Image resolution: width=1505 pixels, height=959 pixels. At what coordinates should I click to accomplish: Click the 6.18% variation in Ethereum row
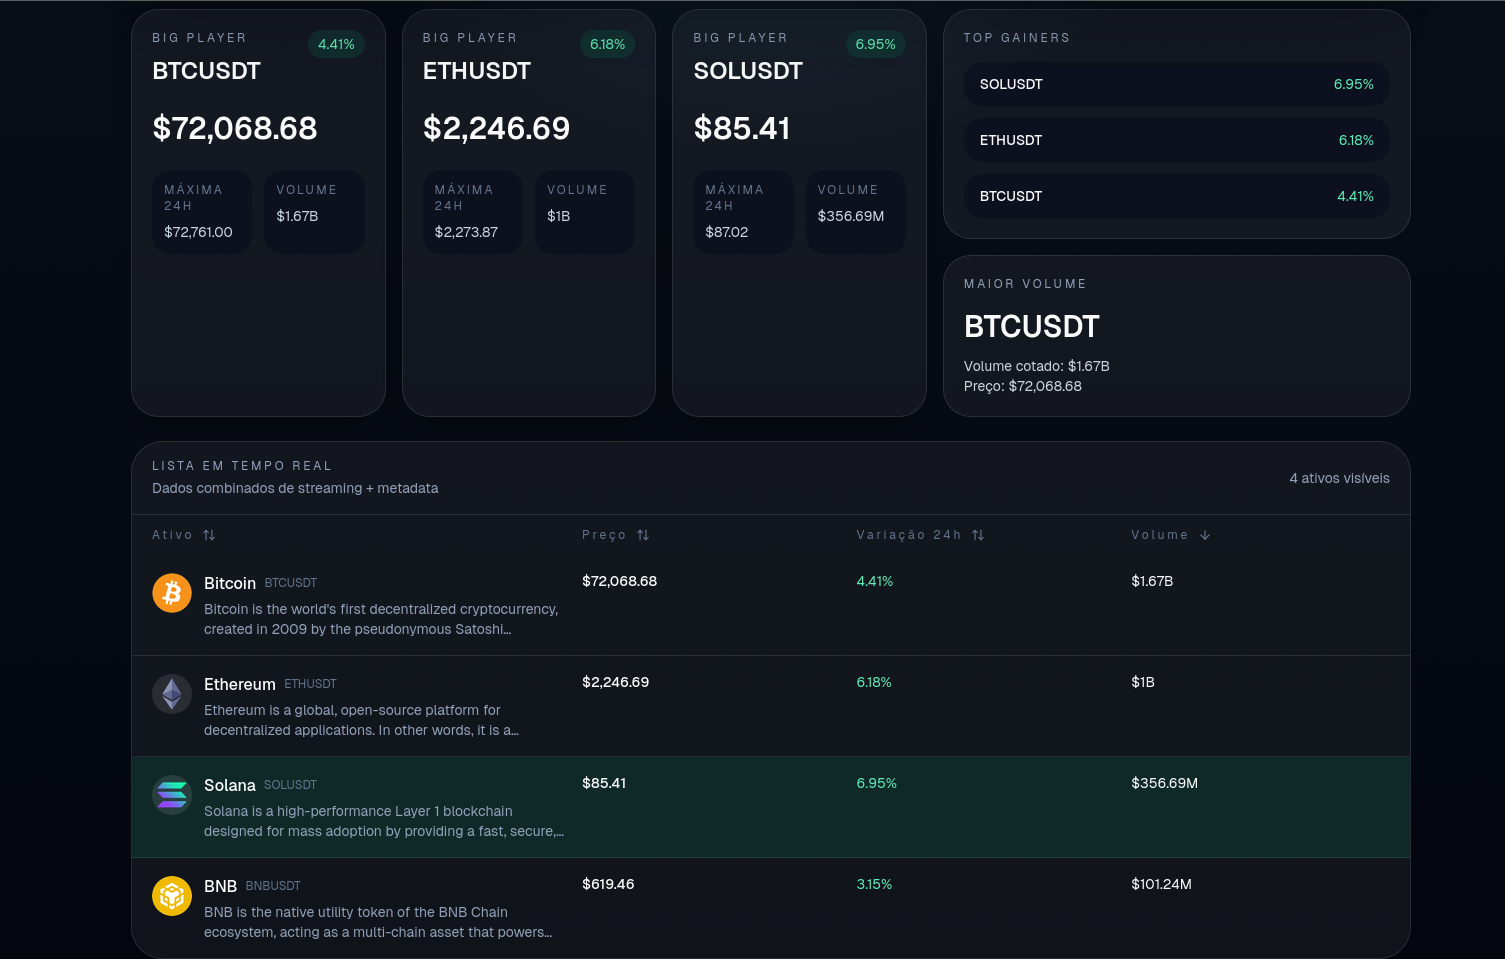coord(874,682)
